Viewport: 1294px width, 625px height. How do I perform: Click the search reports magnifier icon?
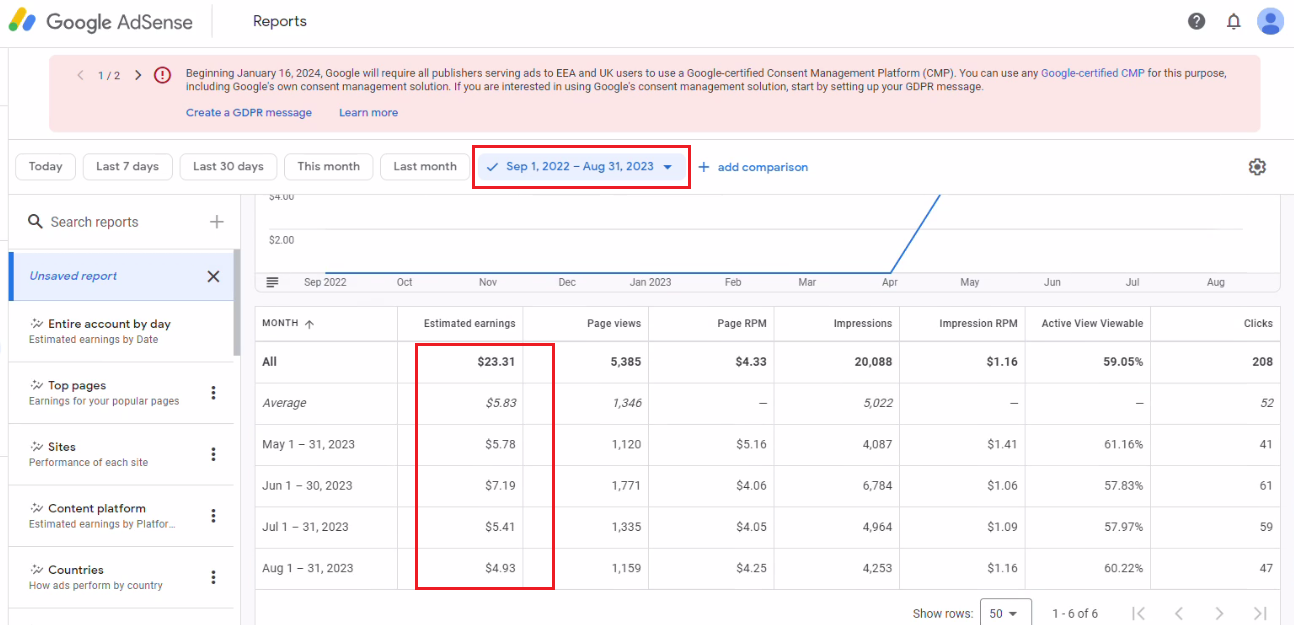pyautogui.click(x=35, y=221)
